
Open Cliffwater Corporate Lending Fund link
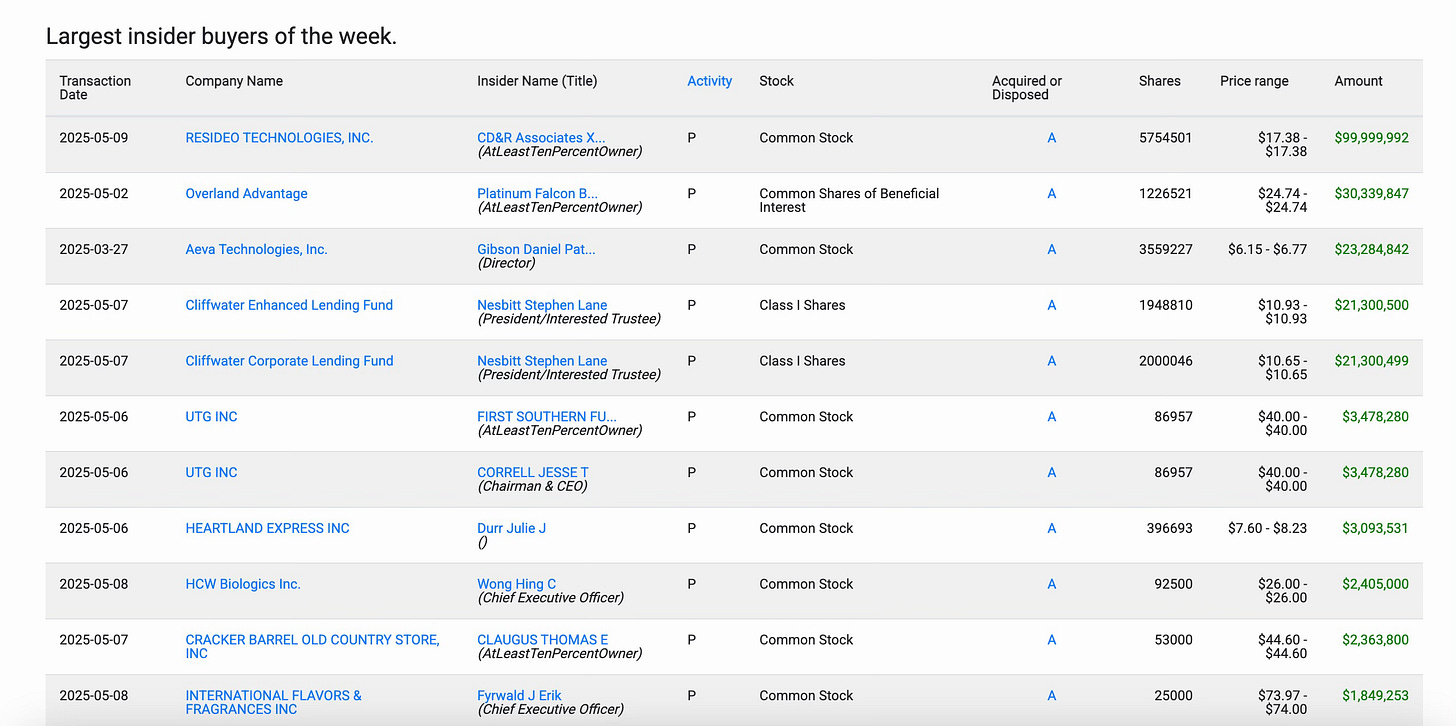click(x=289, y=361)
